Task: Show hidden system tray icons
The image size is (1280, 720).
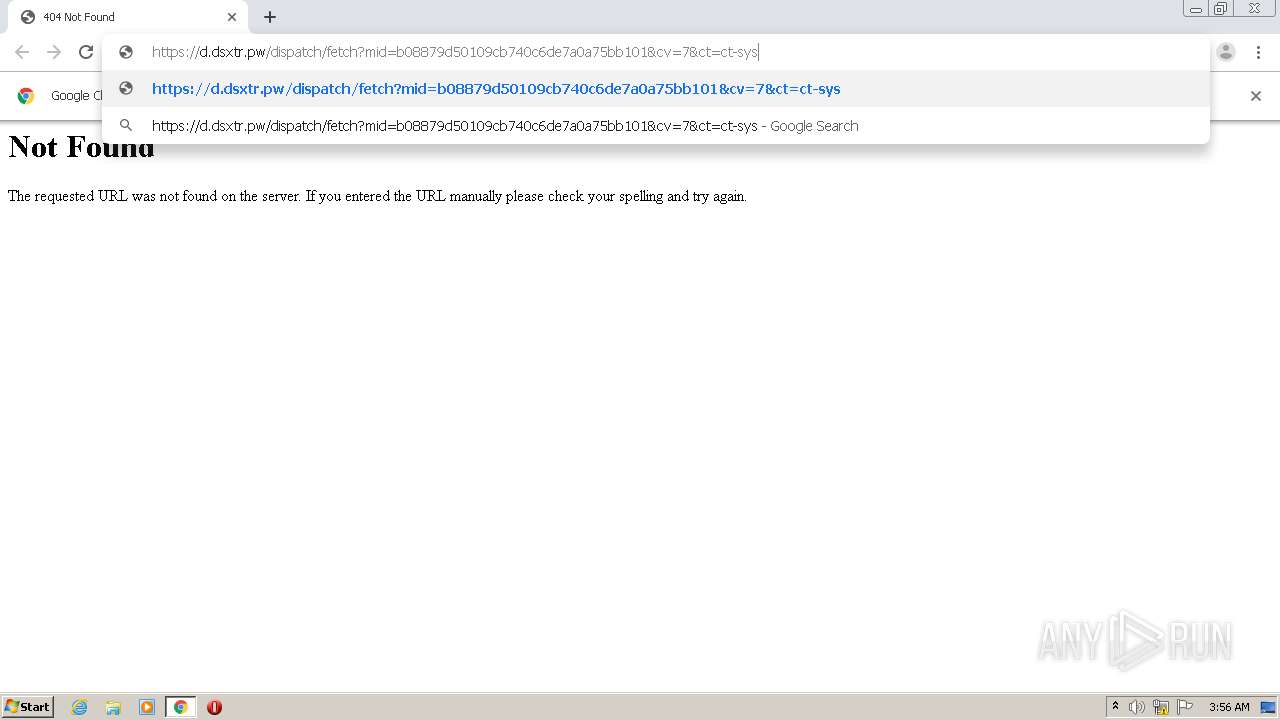Action: tap(1115, 707)
